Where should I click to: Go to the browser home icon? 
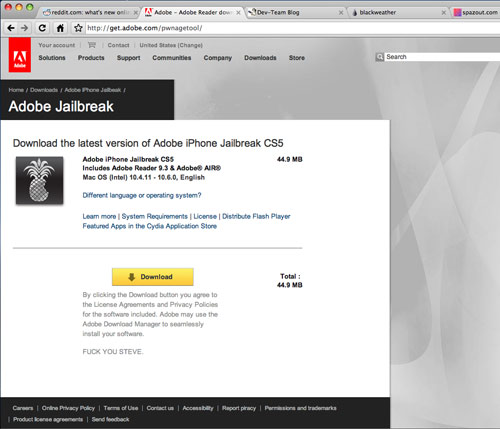coord(60,28)
